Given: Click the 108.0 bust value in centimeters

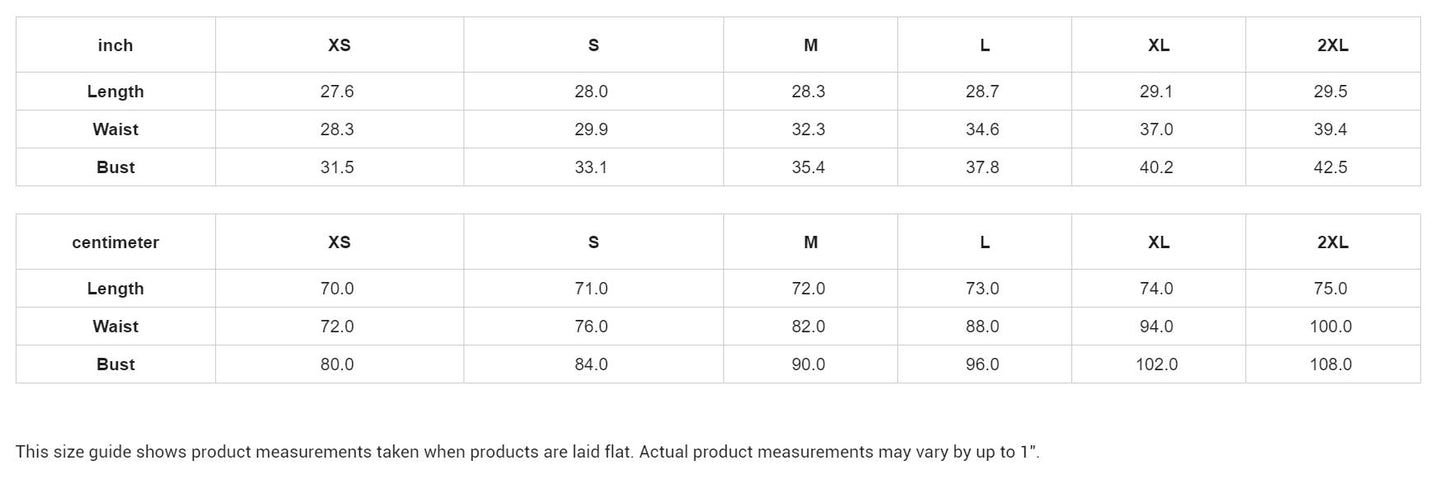Looking at the screenshot, I should click(1330, 364).
